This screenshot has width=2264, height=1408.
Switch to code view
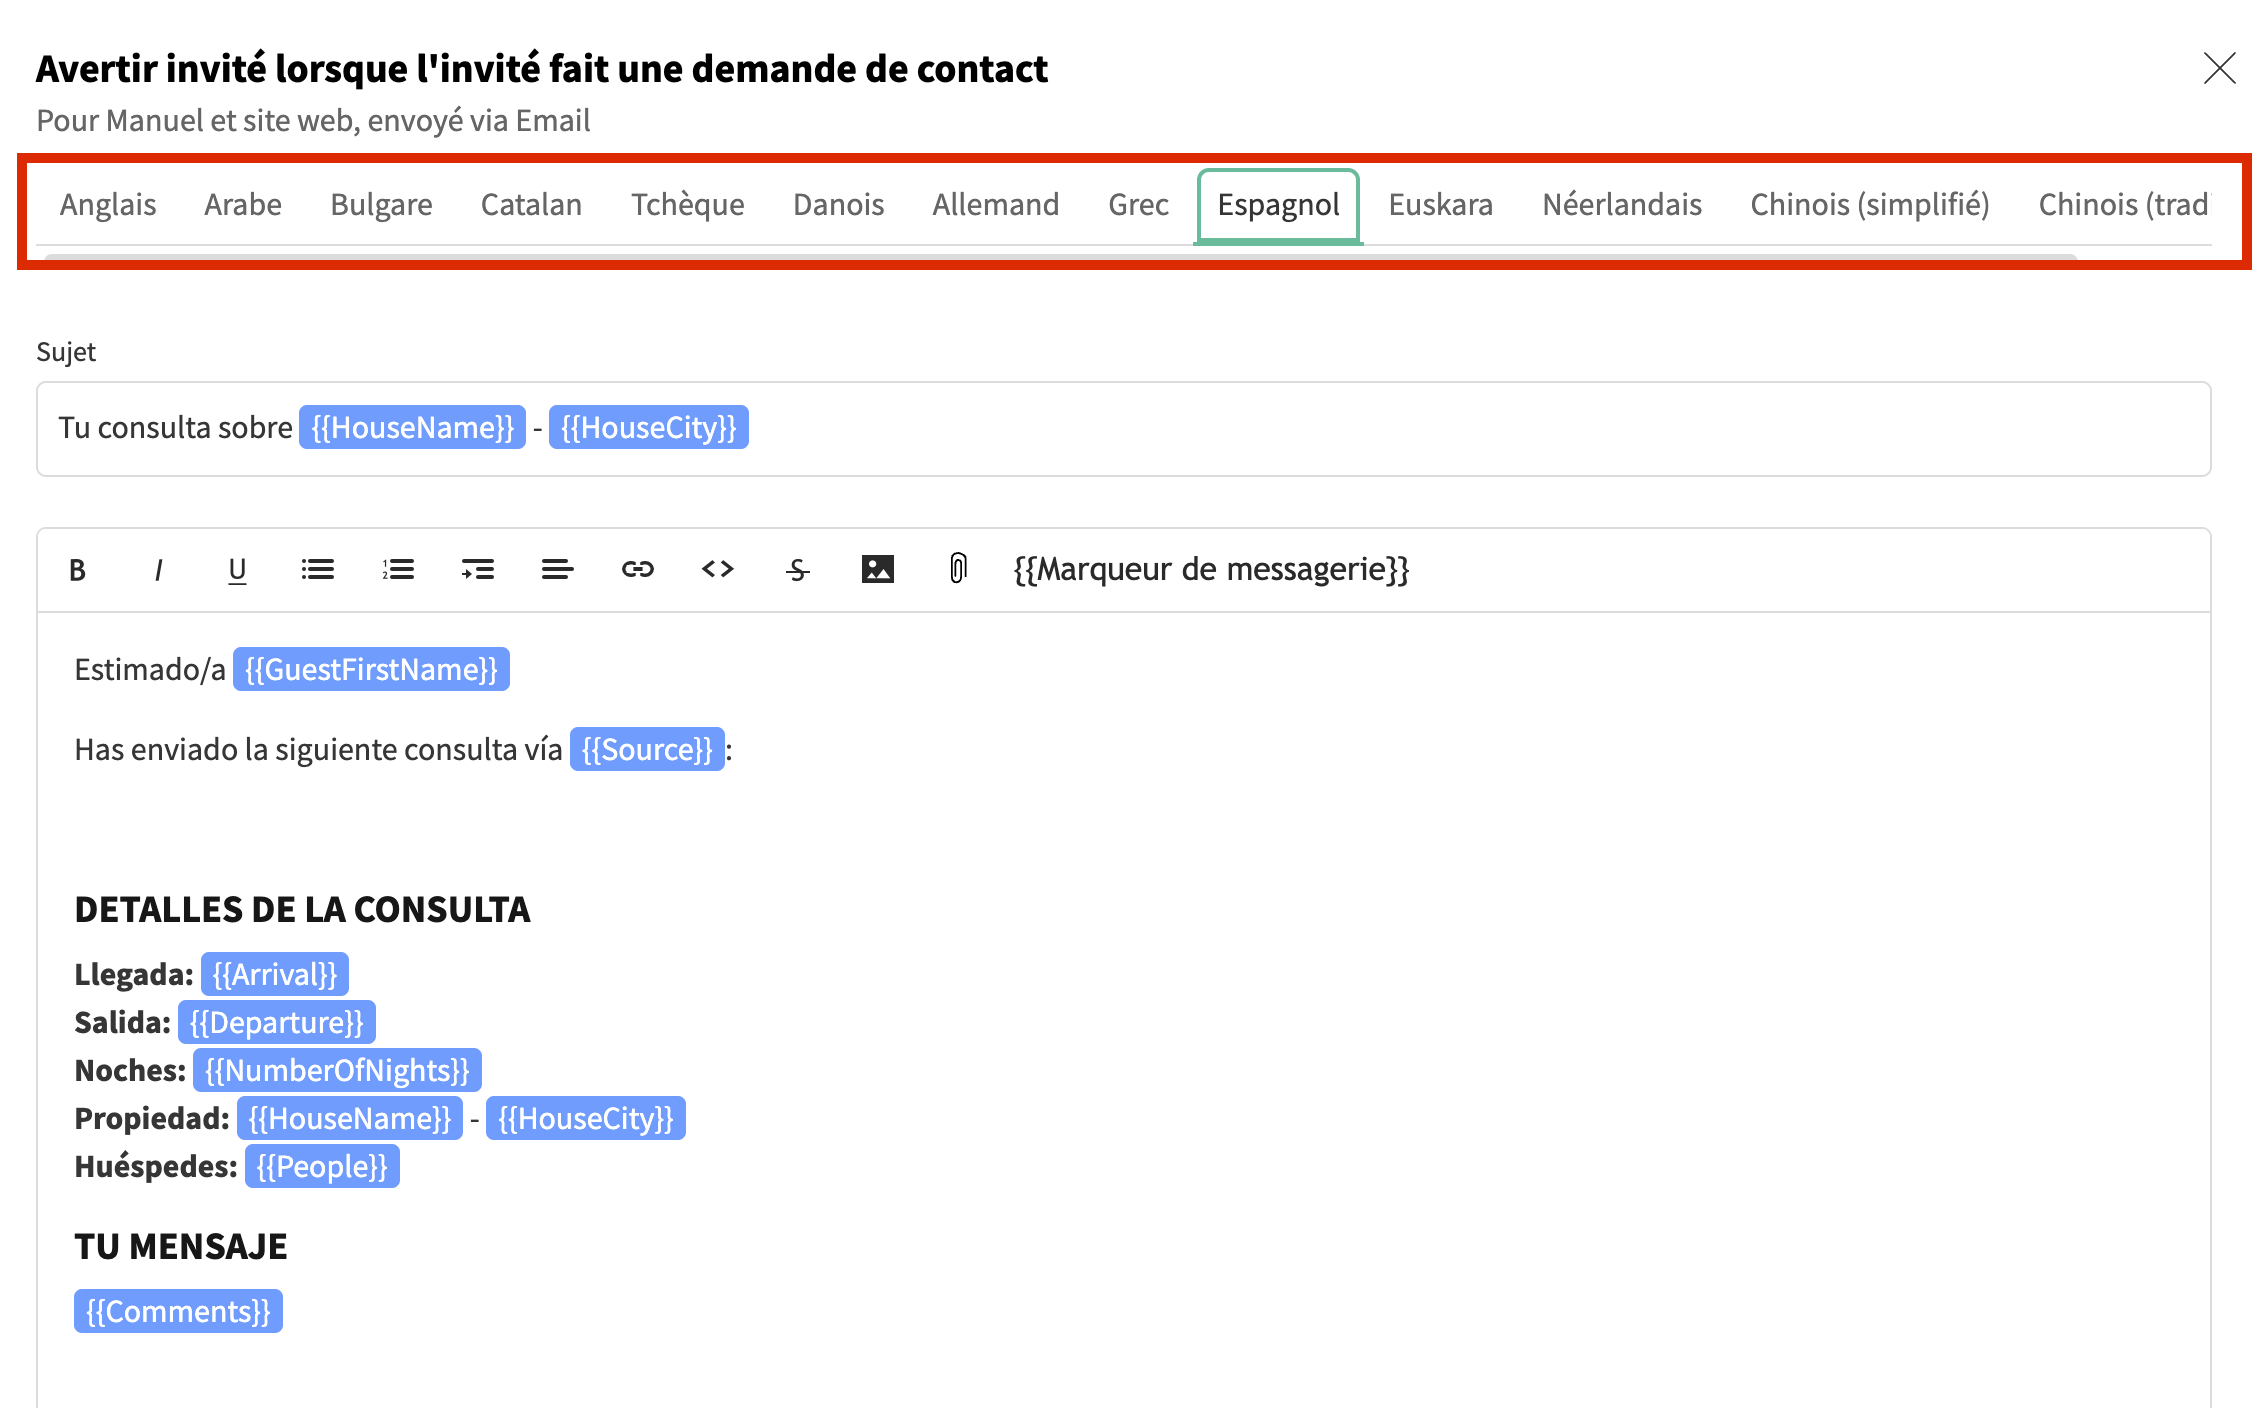(x=718, y=570)
